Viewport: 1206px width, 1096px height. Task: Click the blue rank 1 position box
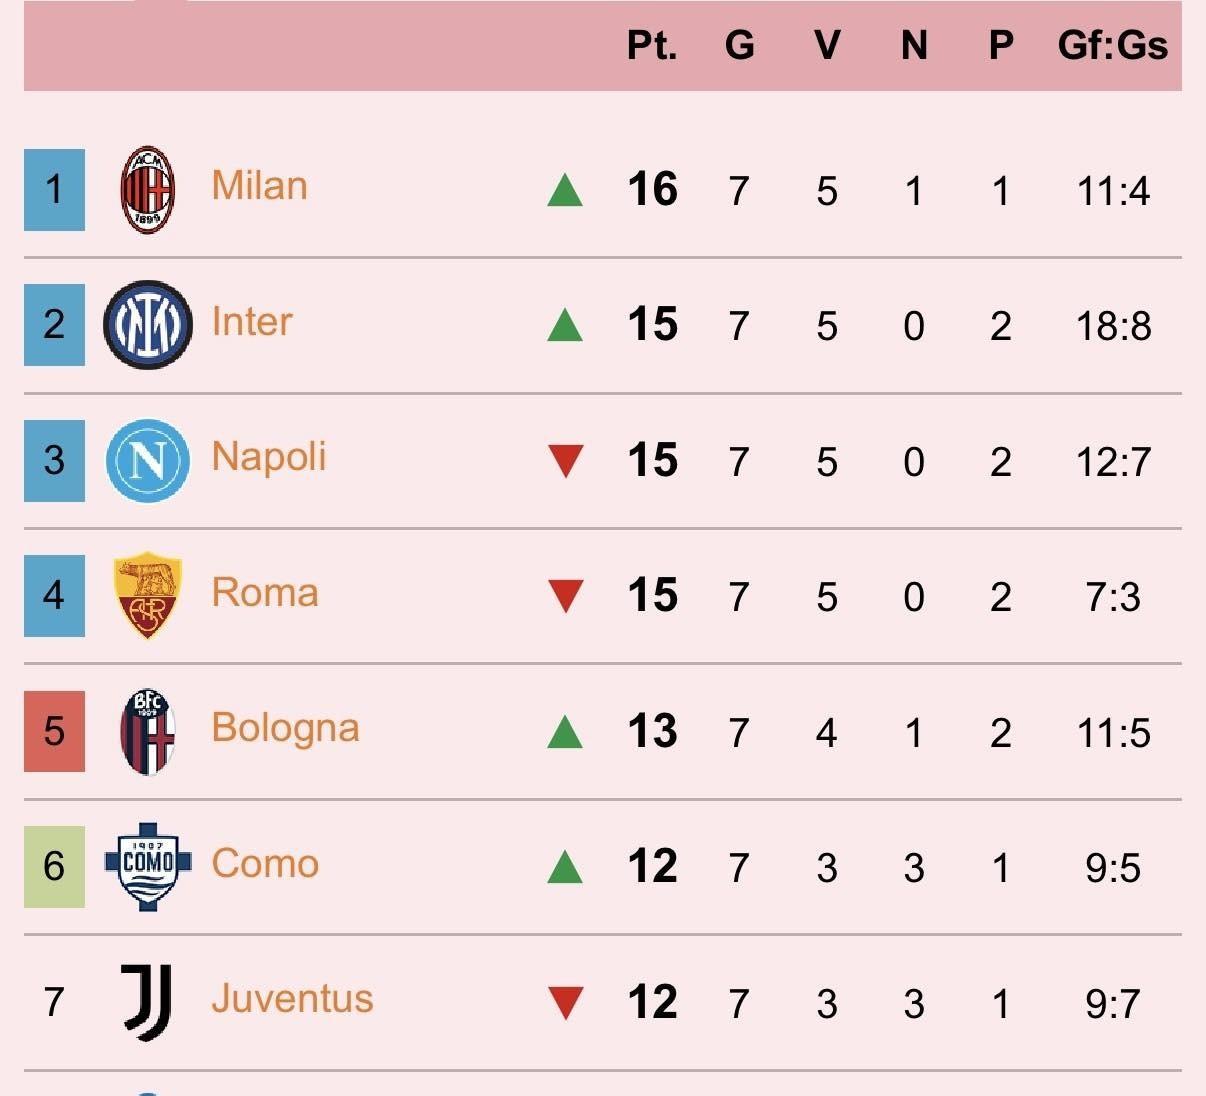pyautogui.click(x=54, y=190)
